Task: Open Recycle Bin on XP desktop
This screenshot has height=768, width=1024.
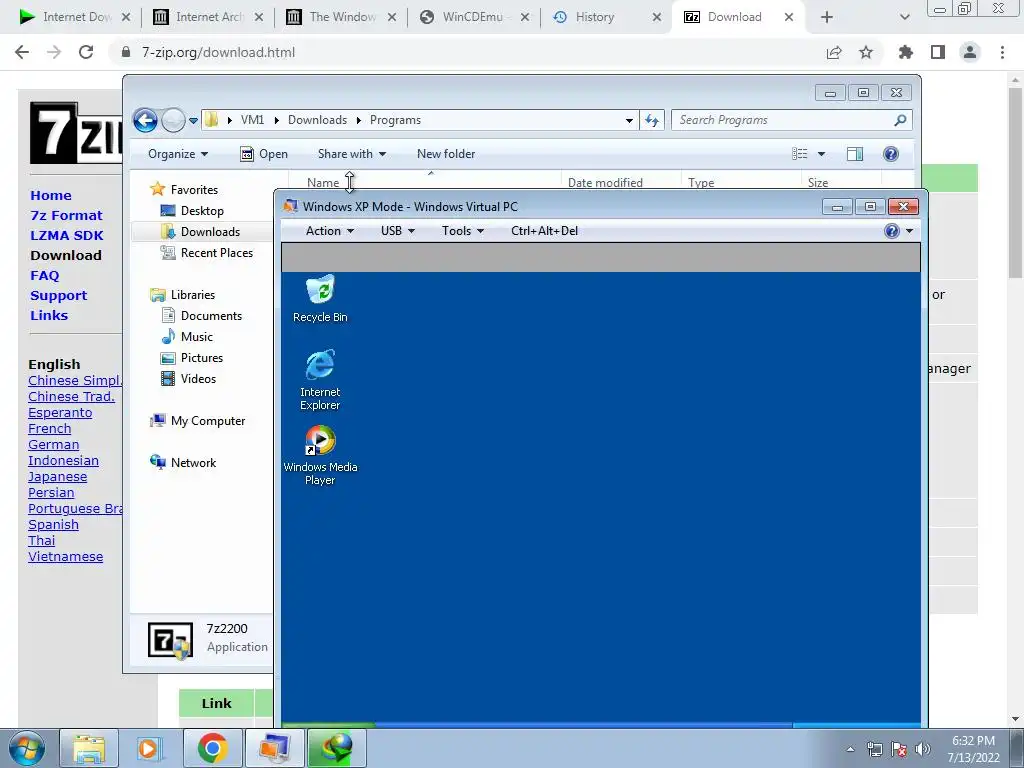Action: (320, 298)
